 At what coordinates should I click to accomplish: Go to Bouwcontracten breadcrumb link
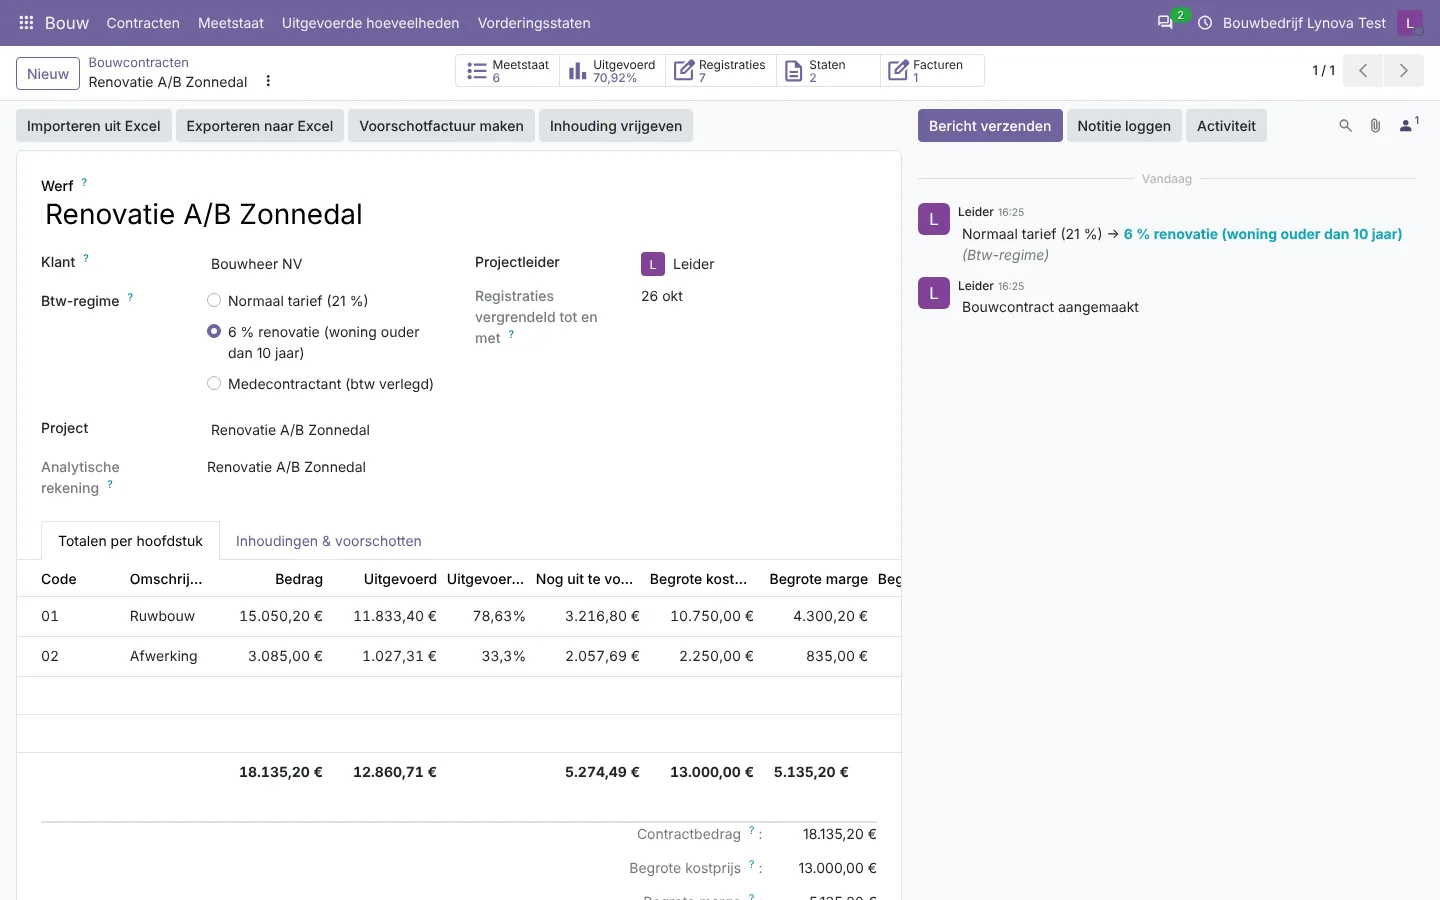(138, 62)
